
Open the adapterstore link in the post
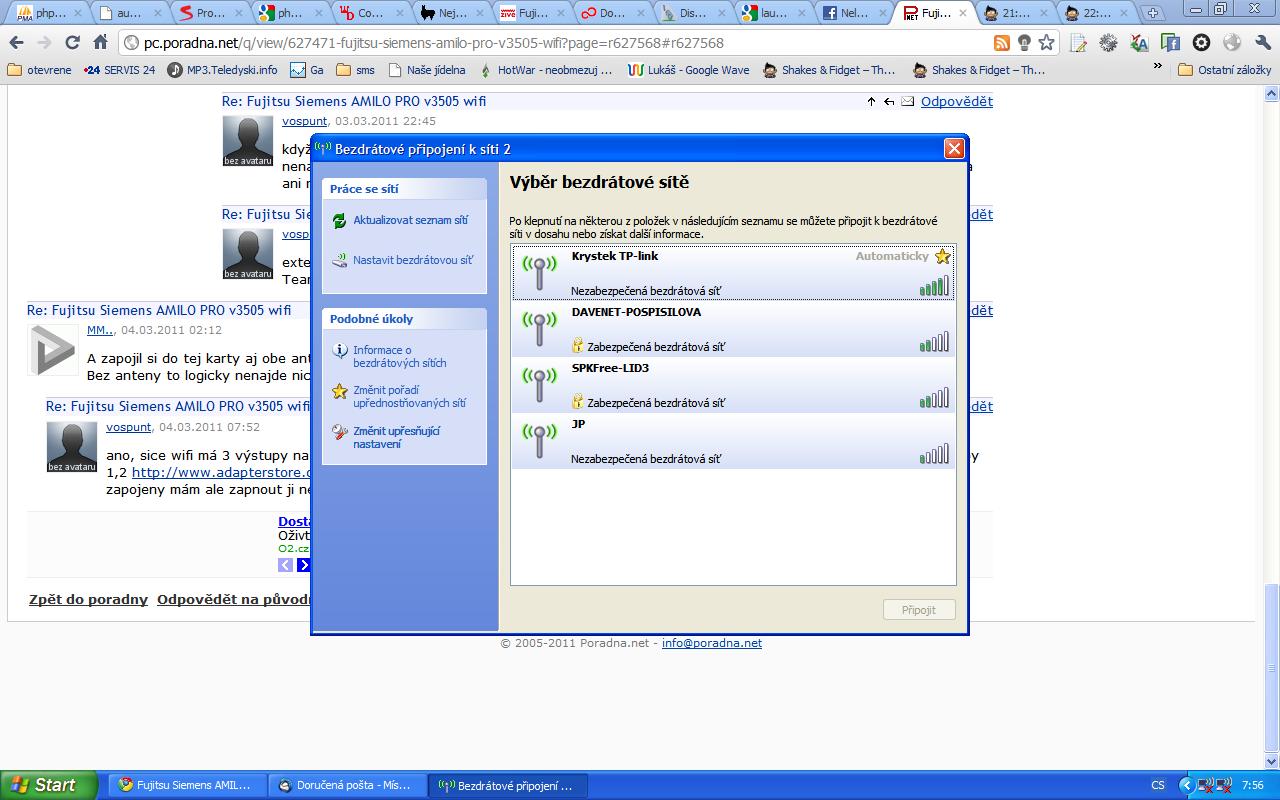click(x=223, y=472)
